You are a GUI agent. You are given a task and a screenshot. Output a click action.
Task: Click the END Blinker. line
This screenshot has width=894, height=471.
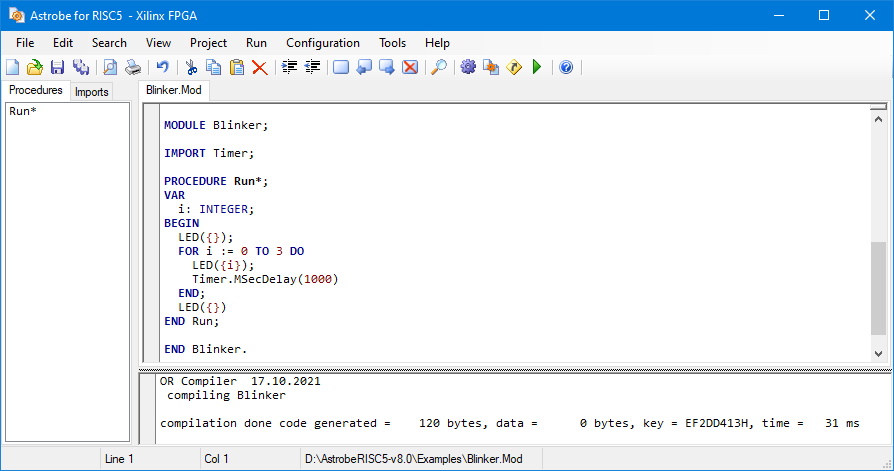pyautogui.click(x=206, y=350)
